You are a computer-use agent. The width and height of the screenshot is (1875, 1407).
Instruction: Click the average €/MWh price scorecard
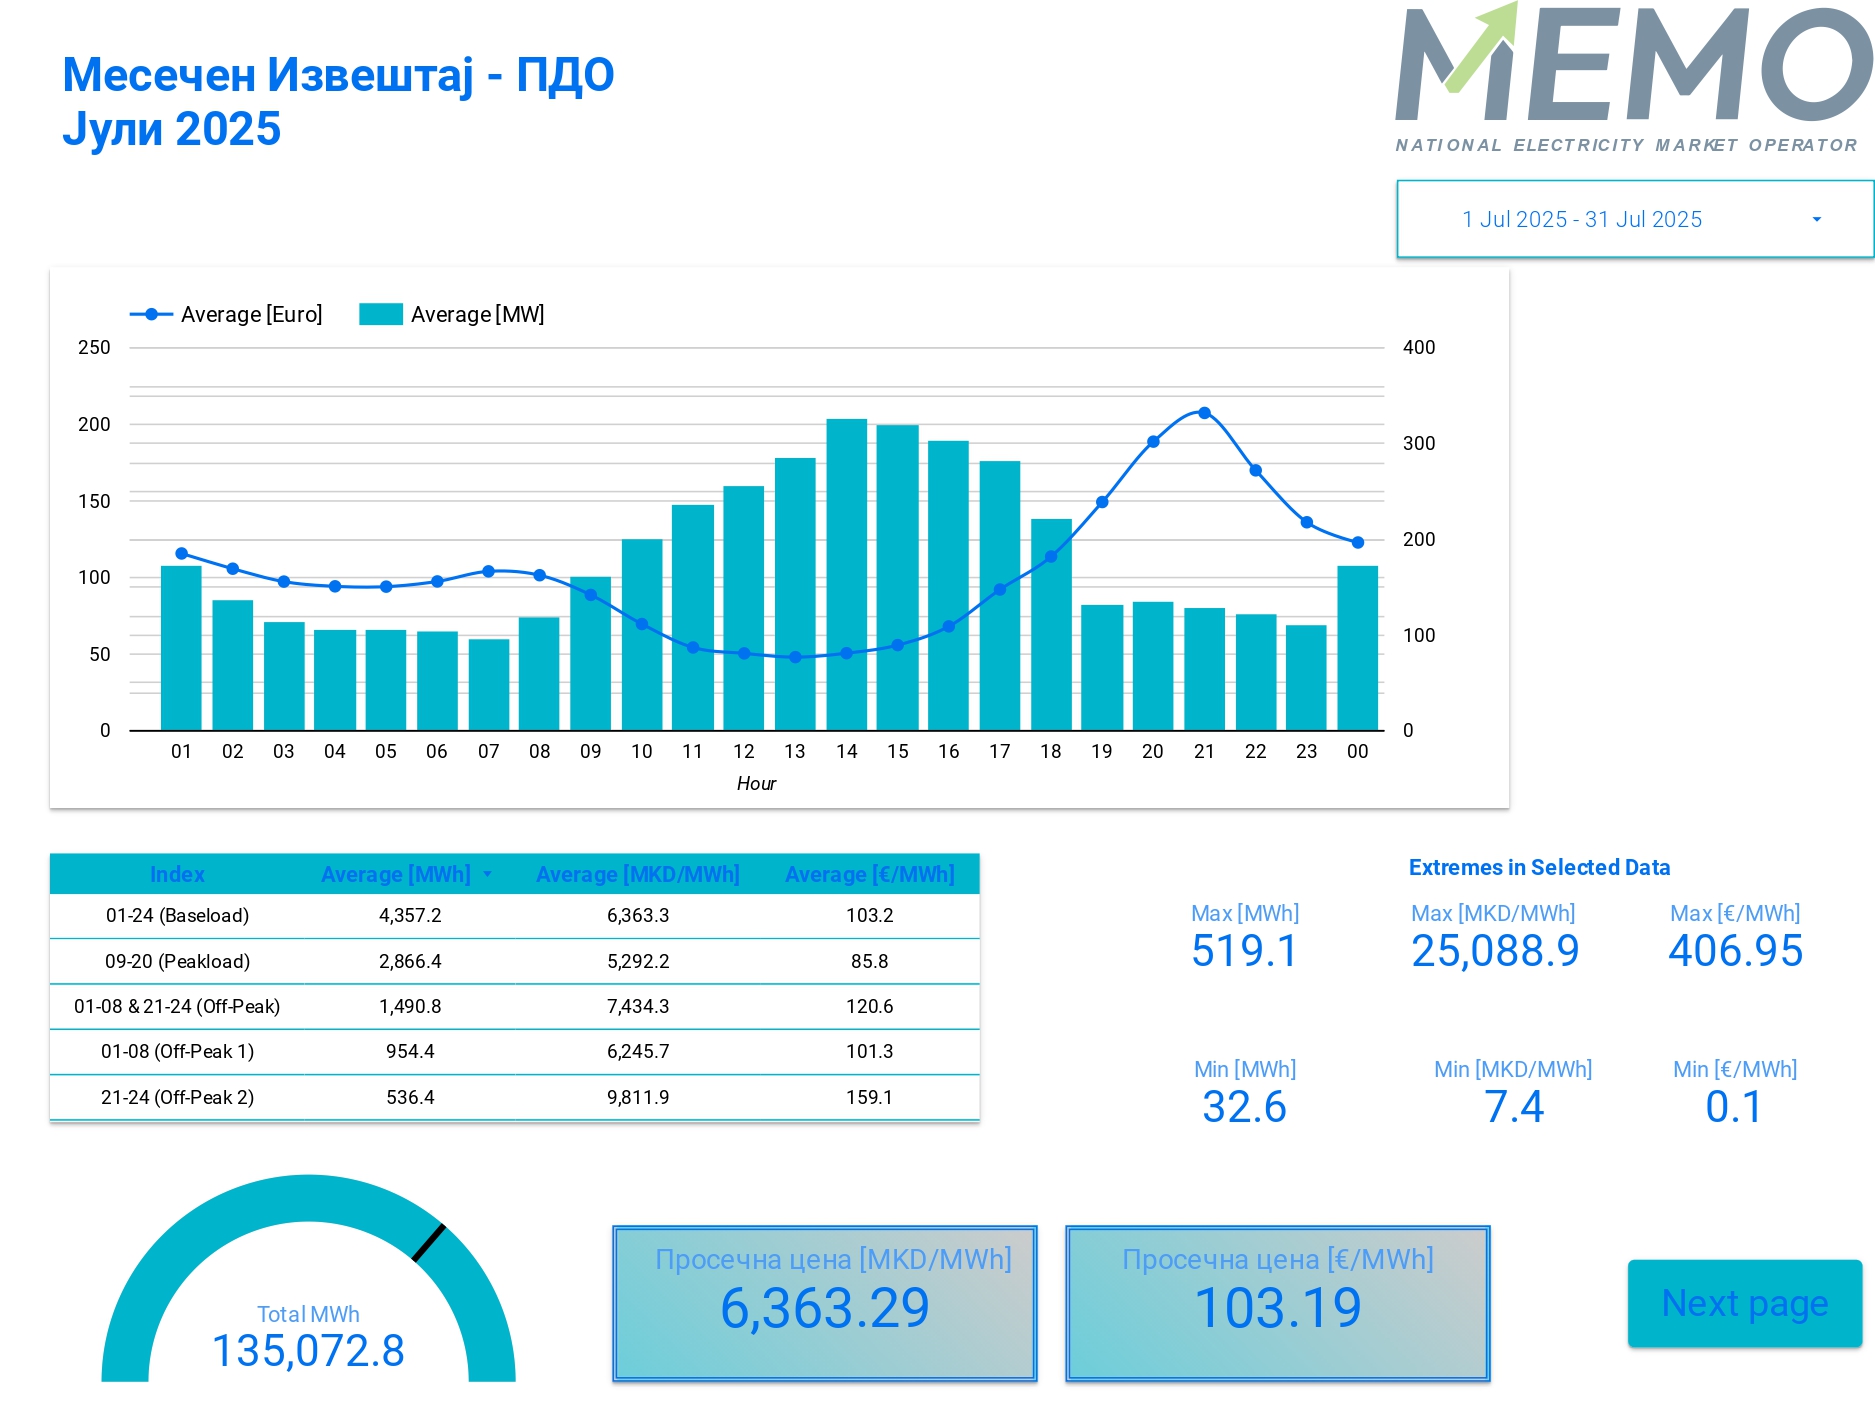click(x=1277, y=1303)
